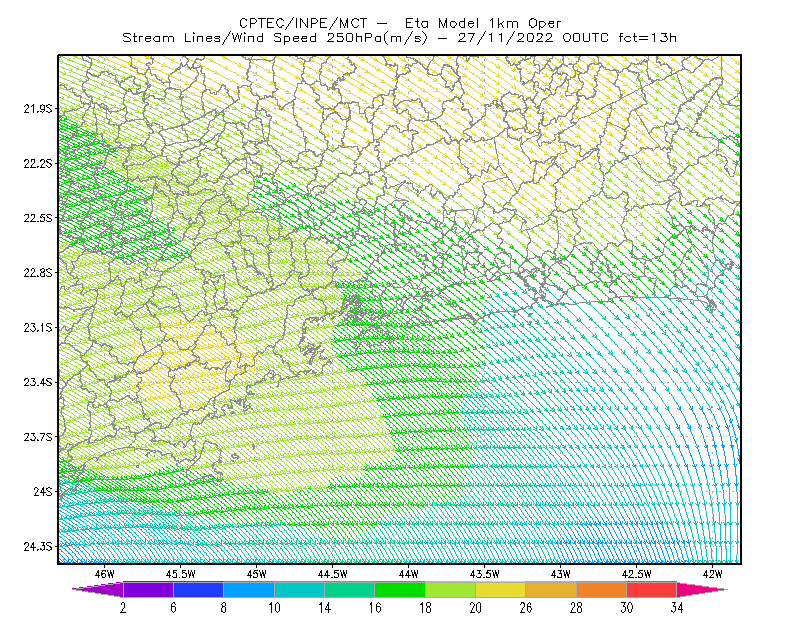This screenshot has height=618, width=800.
Task: Click the 22.2S latitude label
Action: click(x=37, y=163)
